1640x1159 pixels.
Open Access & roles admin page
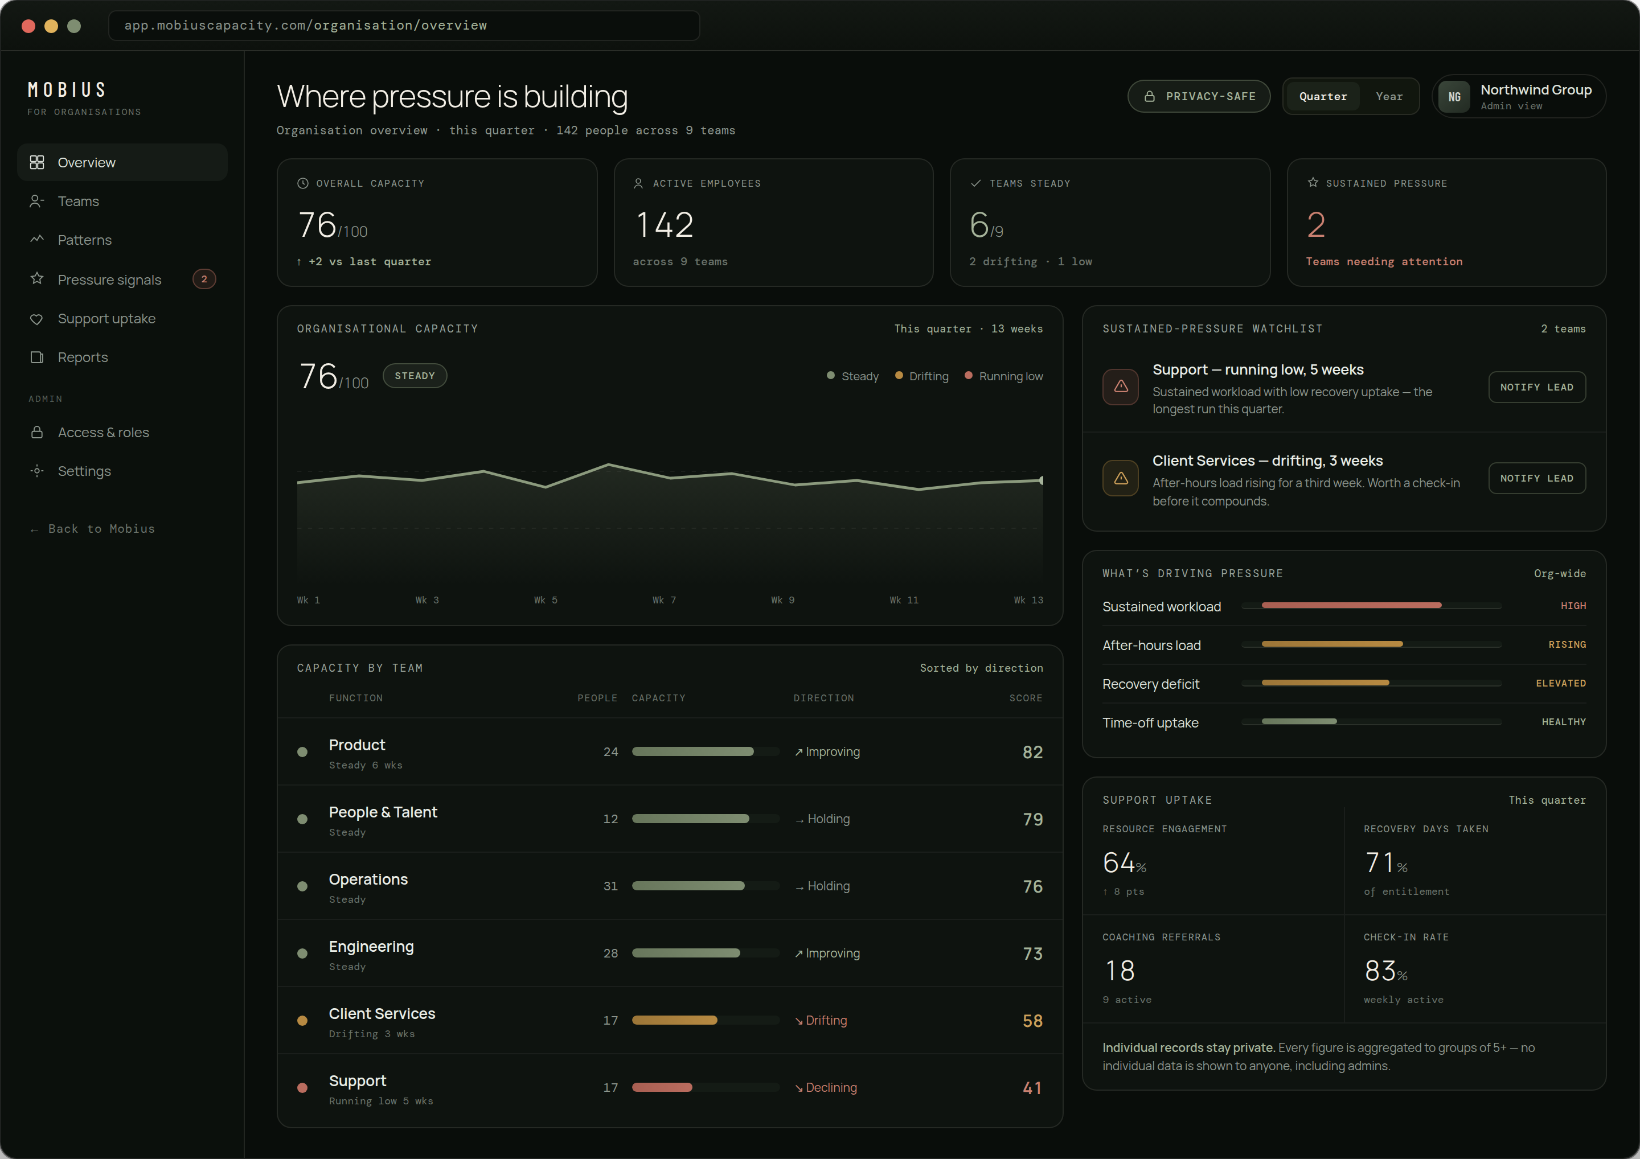point(122,432)
